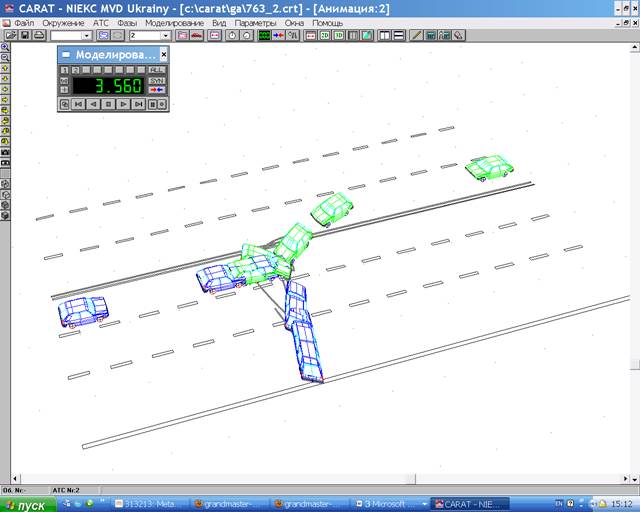Click the print icon in main toolbar

click(39, 35)
